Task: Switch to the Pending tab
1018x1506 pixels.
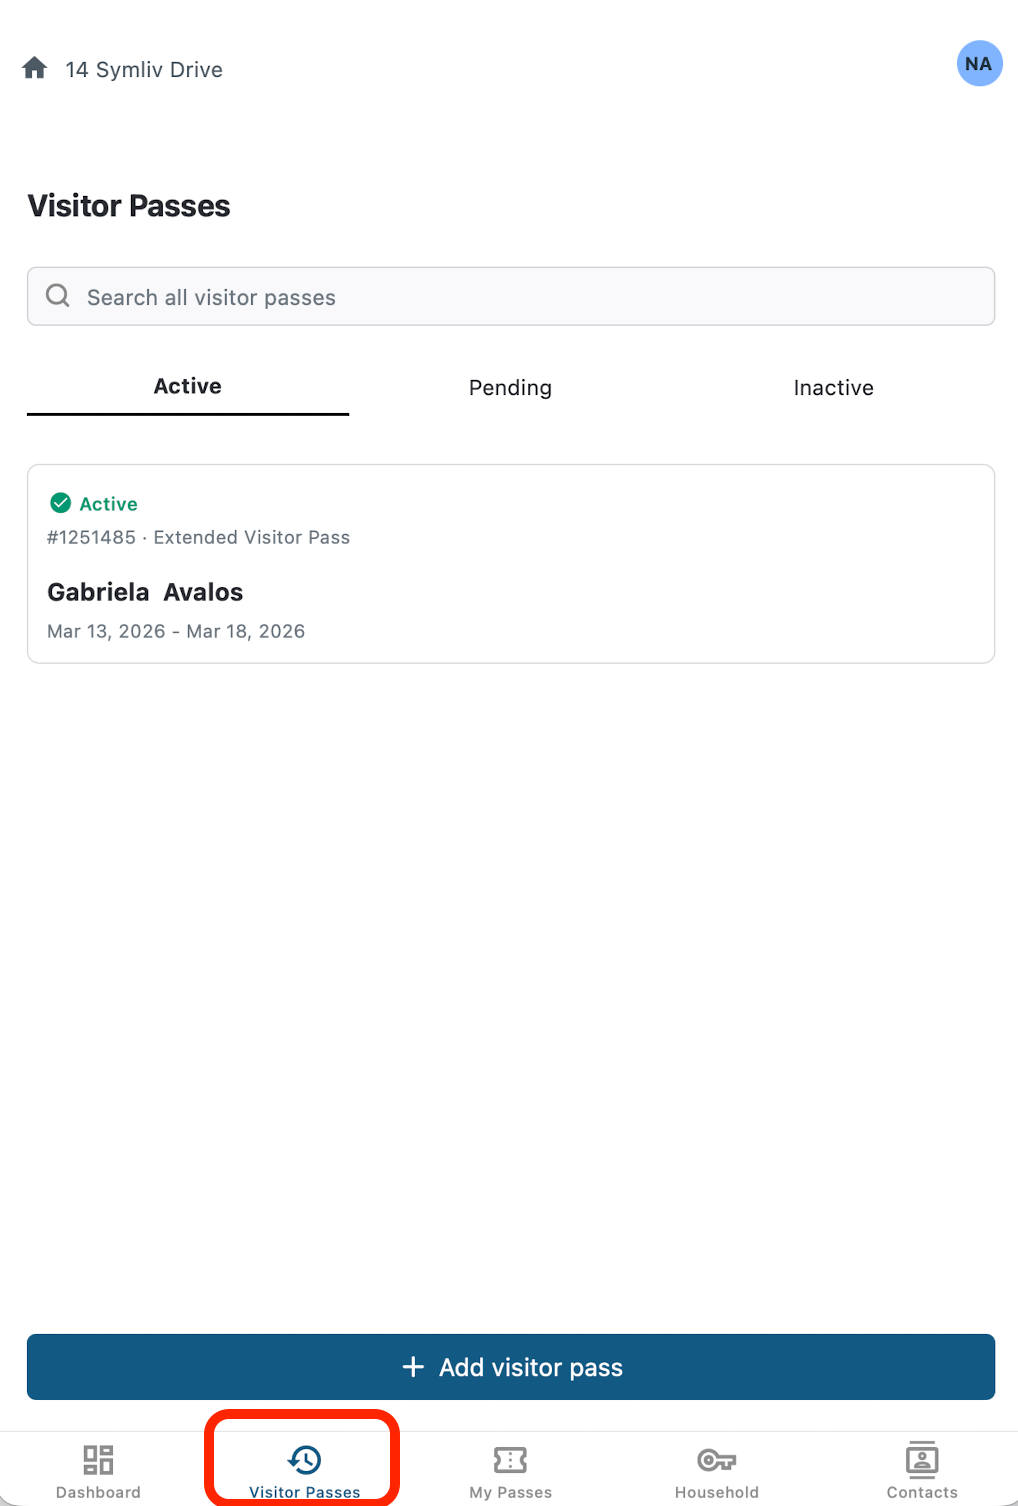Action: 510,388
